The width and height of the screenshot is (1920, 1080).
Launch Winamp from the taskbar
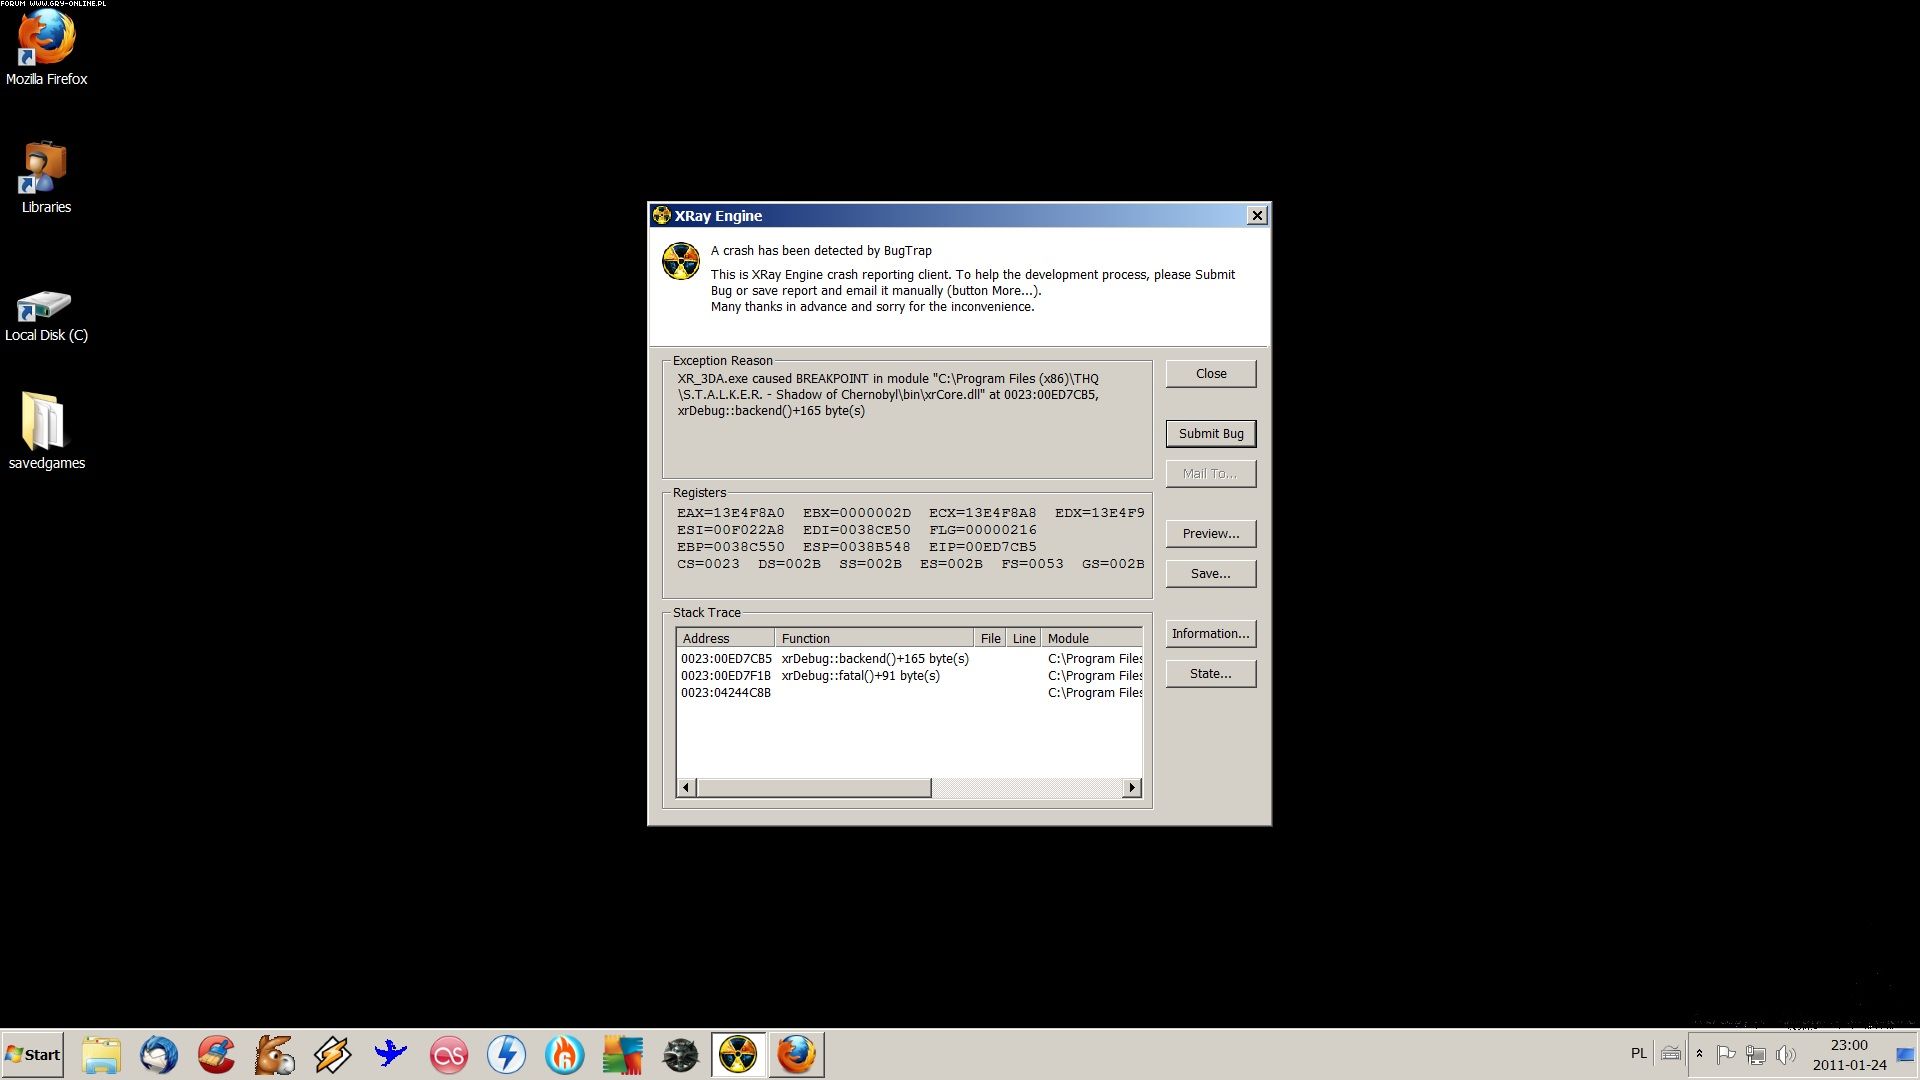pyautogui.click(x=333, y=1055)
